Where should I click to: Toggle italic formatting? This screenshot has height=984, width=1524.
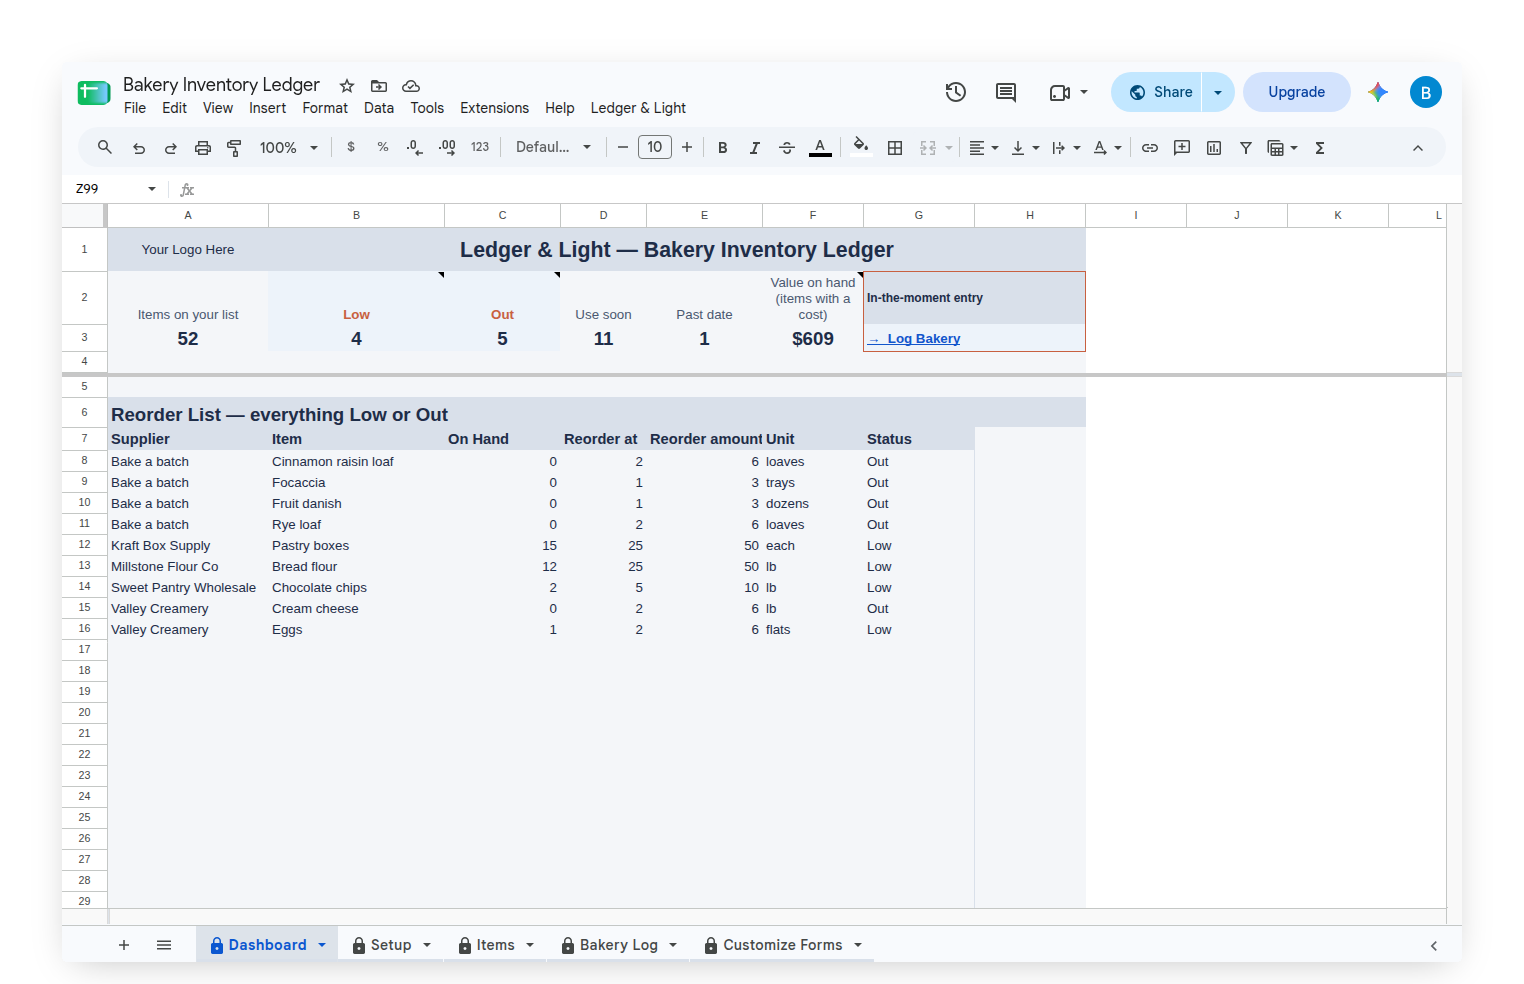point(755,148)
